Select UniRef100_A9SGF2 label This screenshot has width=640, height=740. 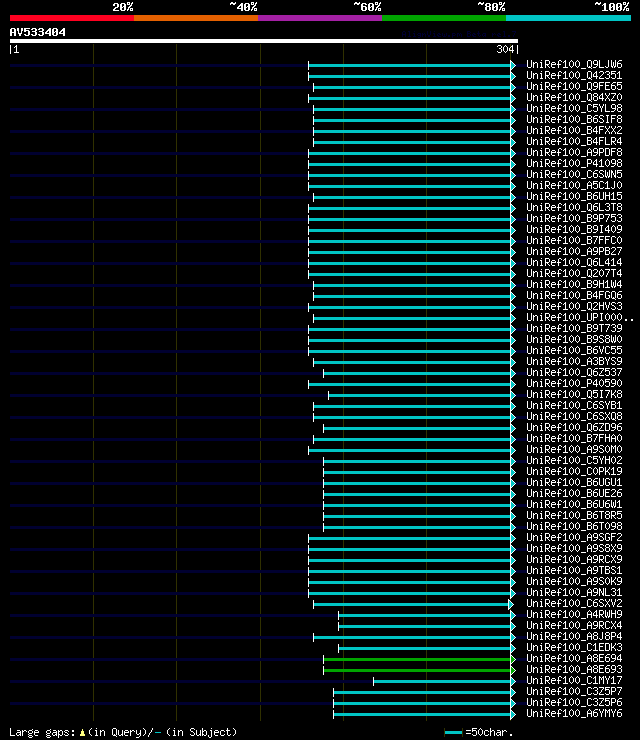point(574,538)
